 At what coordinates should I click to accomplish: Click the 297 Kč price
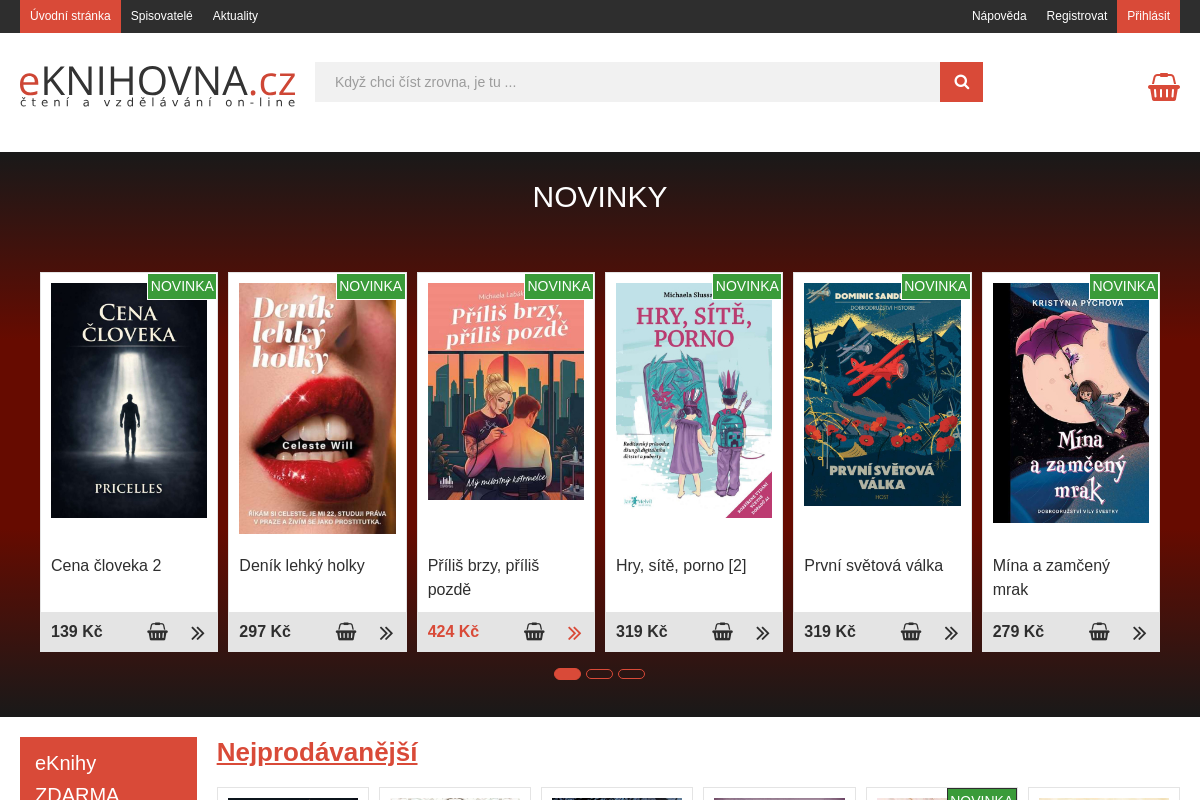click(x=265, y=632)
